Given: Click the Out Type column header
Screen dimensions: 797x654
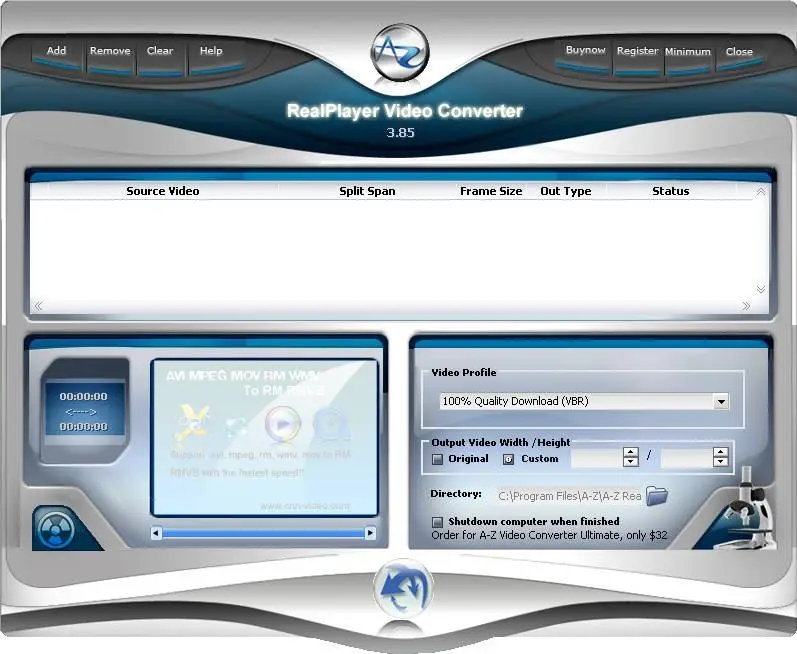Looking at the screenshot, I should pos(566,191).
